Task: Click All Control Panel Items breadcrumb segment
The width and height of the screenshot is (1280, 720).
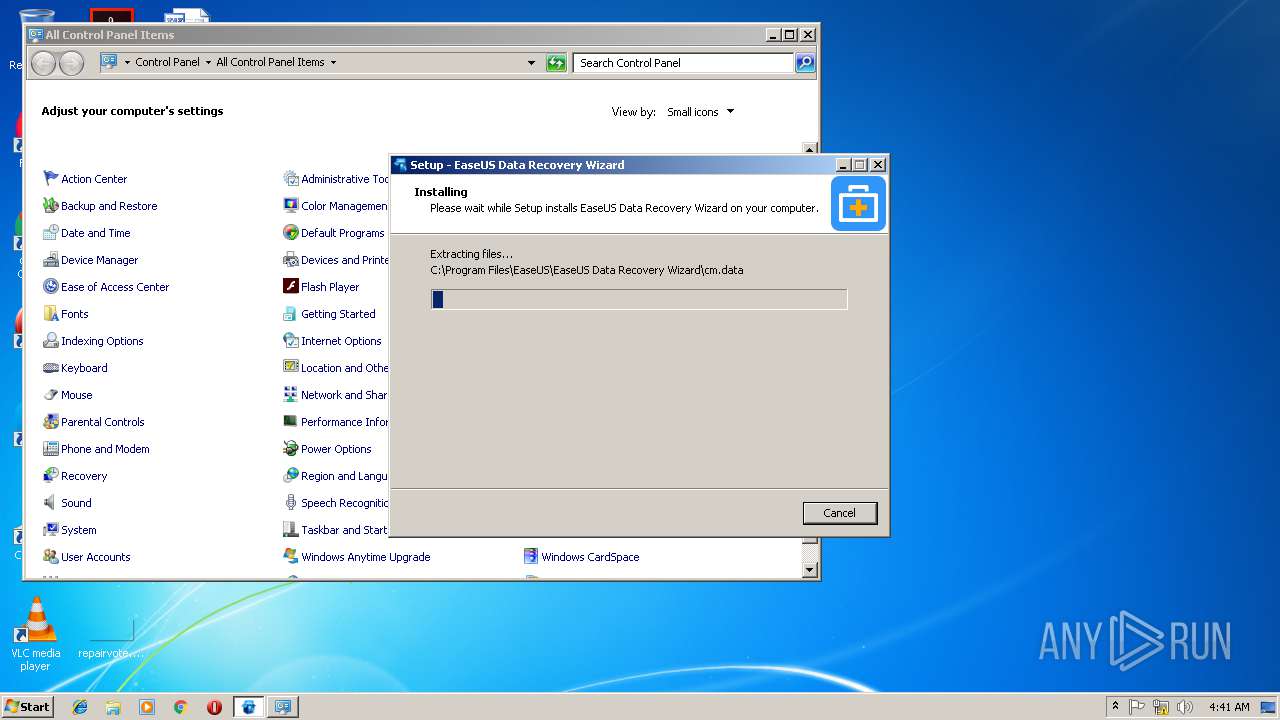Action: click(270, 62)
